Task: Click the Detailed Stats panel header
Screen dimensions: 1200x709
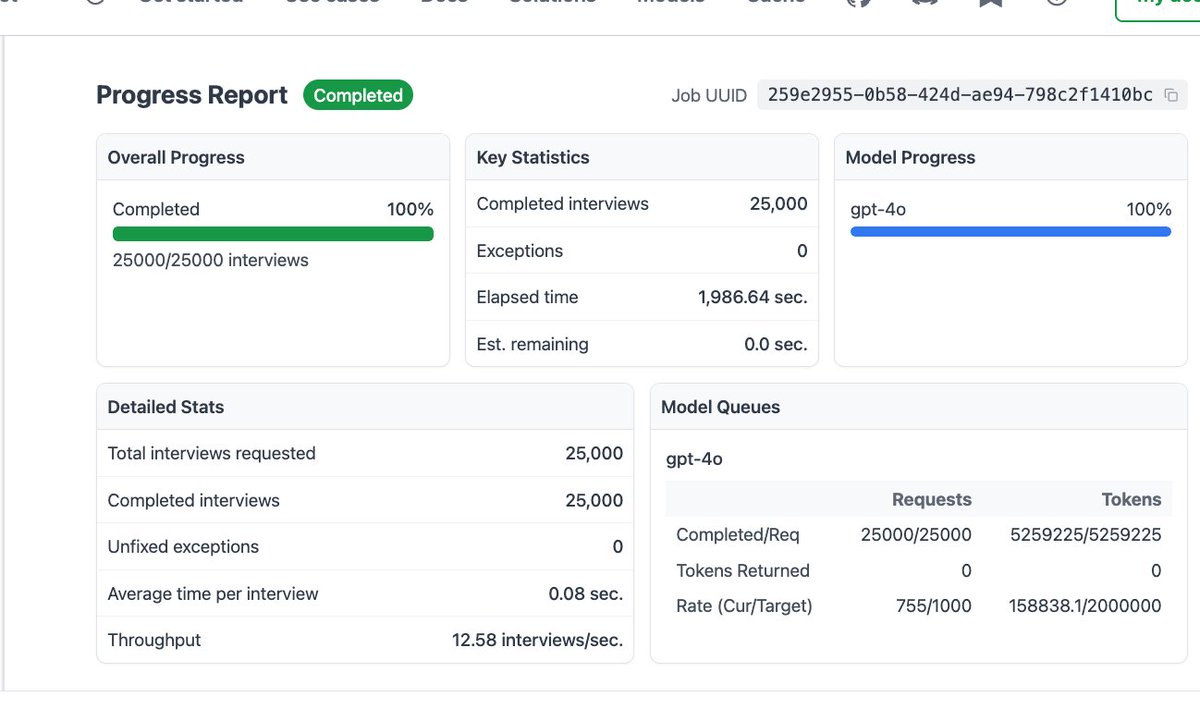Action: pyautogui.click(x=365, y=407)
